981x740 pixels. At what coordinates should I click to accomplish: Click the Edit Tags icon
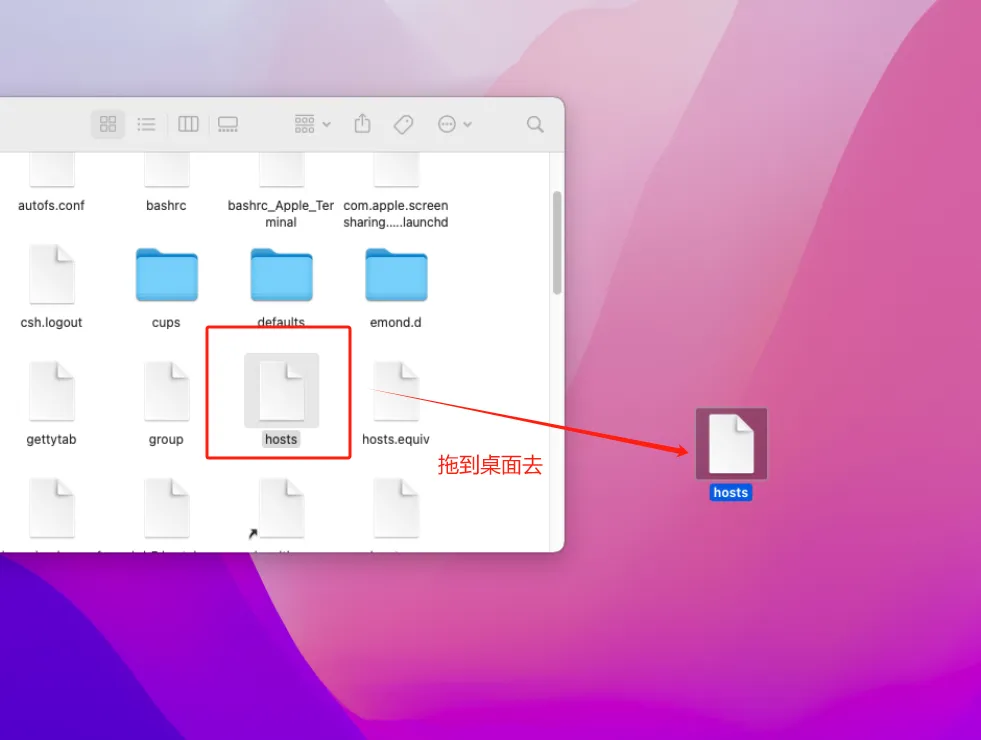point(404,124)
